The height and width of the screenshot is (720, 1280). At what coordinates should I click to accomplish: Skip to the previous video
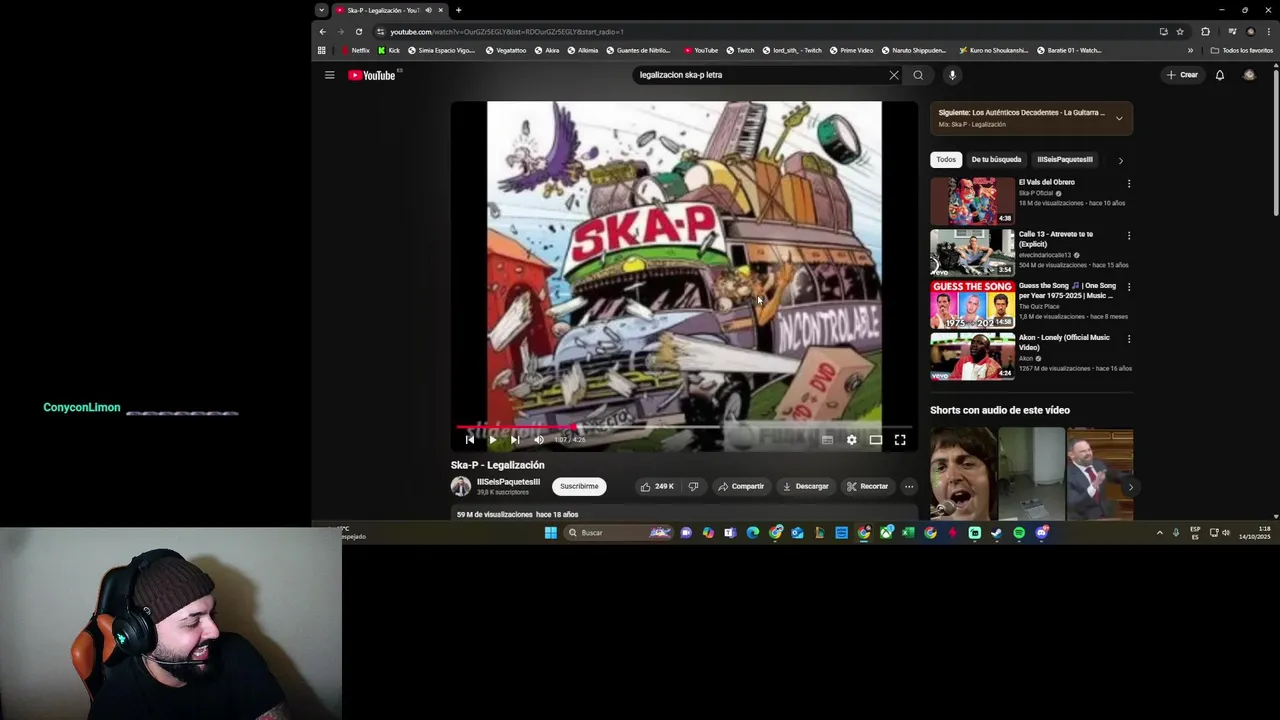tap(470, 440)
